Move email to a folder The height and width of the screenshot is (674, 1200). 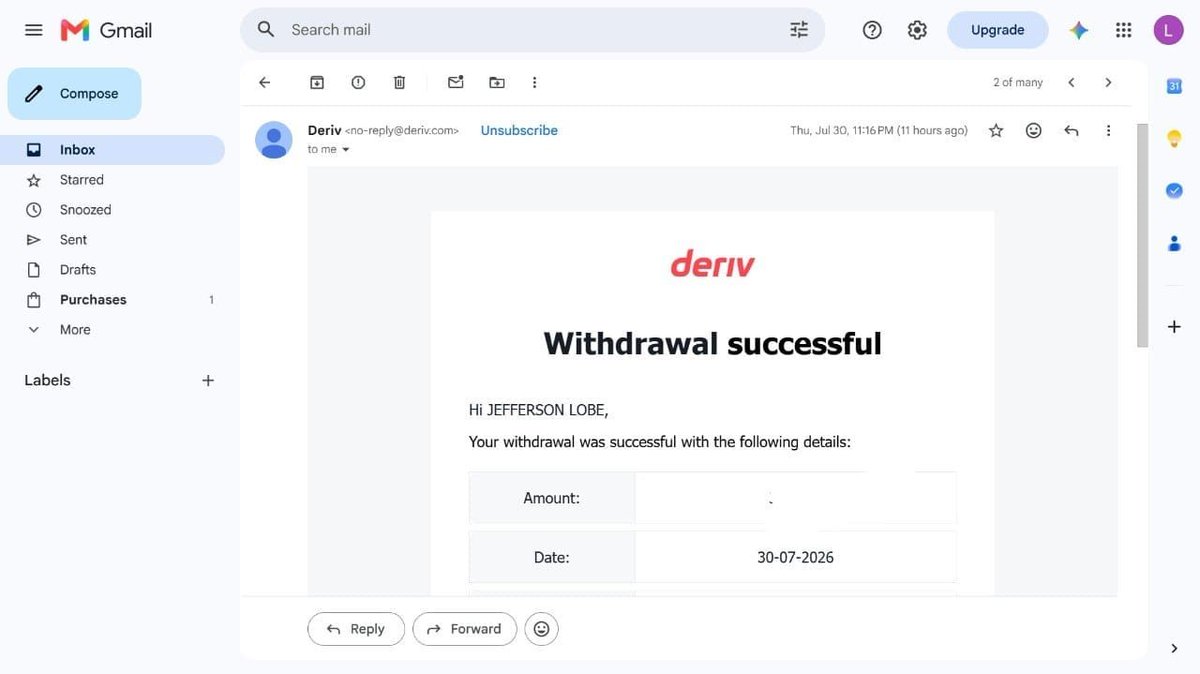497,82
